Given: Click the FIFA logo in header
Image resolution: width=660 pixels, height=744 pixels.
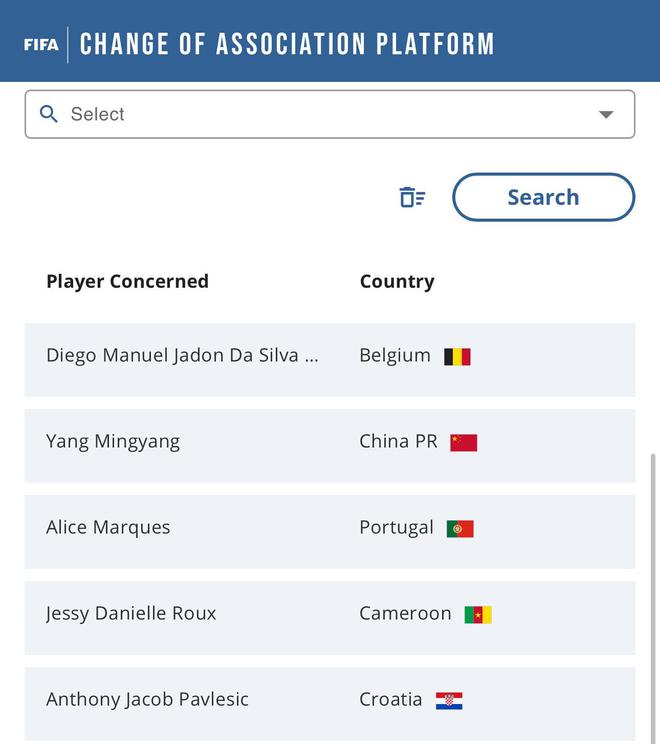Looking at the screenshot, I should (x=41, y=44).
